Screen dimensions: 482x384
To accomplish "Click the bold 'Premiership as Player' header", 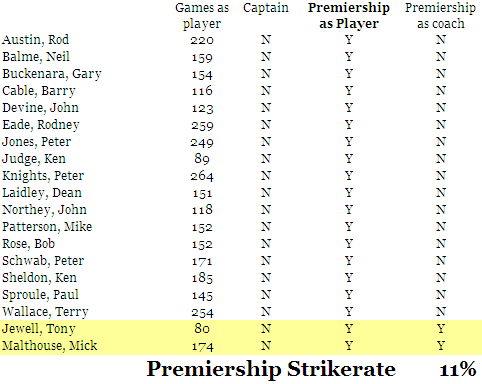I will (x=348, y=16).
